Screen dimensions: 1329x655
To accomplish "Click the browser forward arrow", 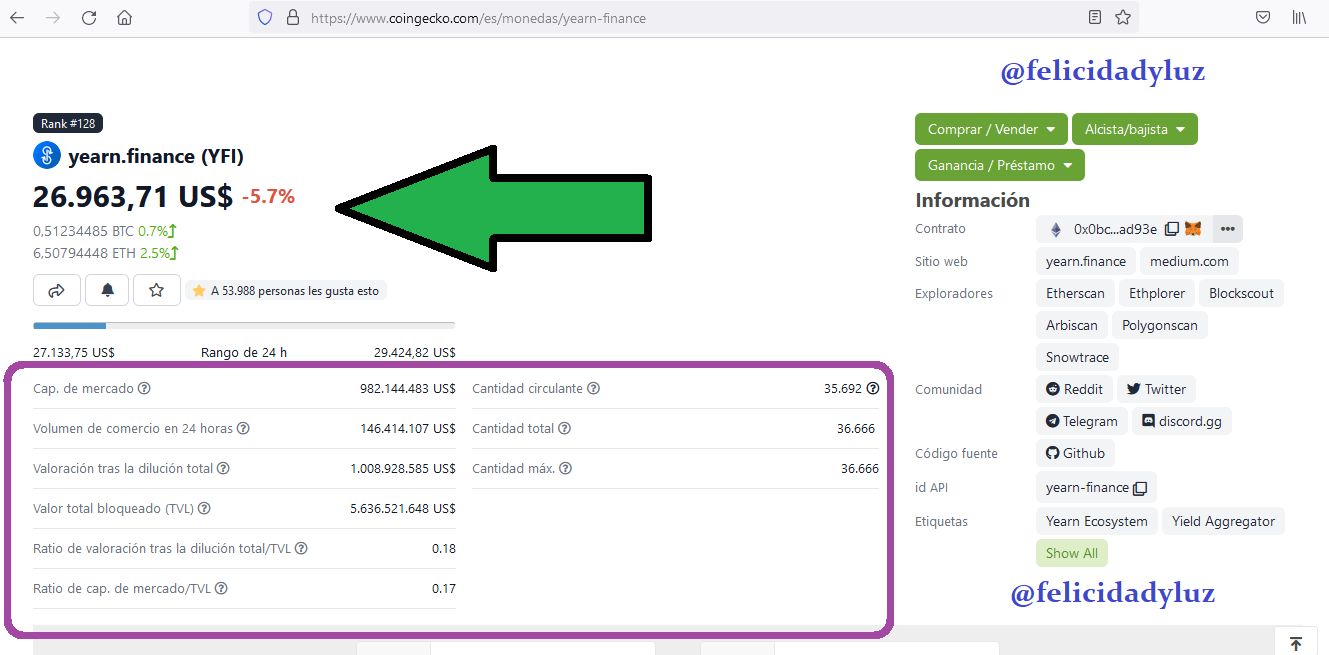I will [x=53, y=17].
